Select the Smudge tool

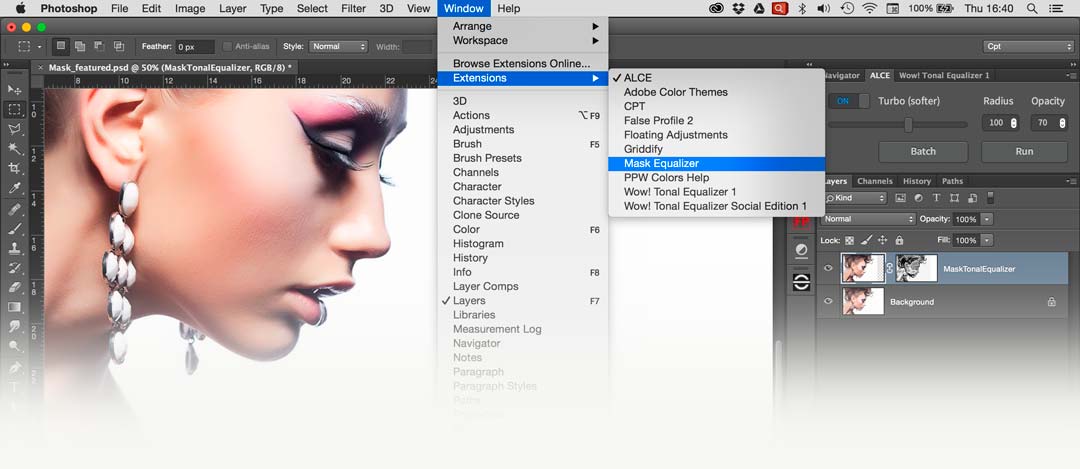tap(14, 326)
